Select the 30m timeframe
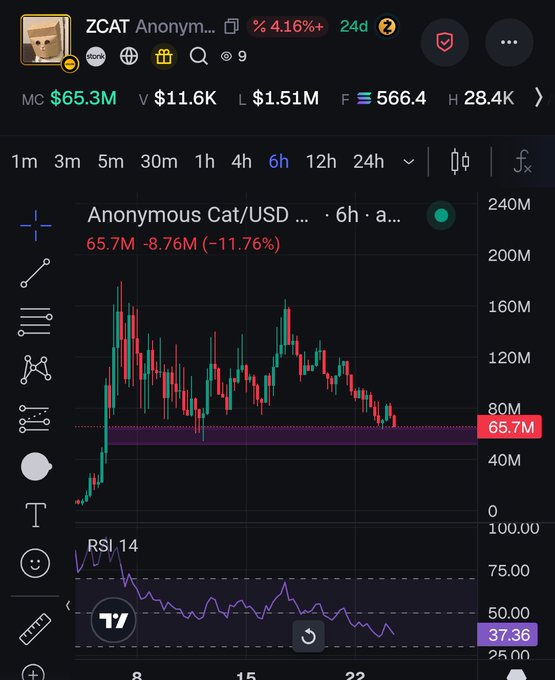The width and height of the screenshot is (555, 680). click(x=159, y=162)
